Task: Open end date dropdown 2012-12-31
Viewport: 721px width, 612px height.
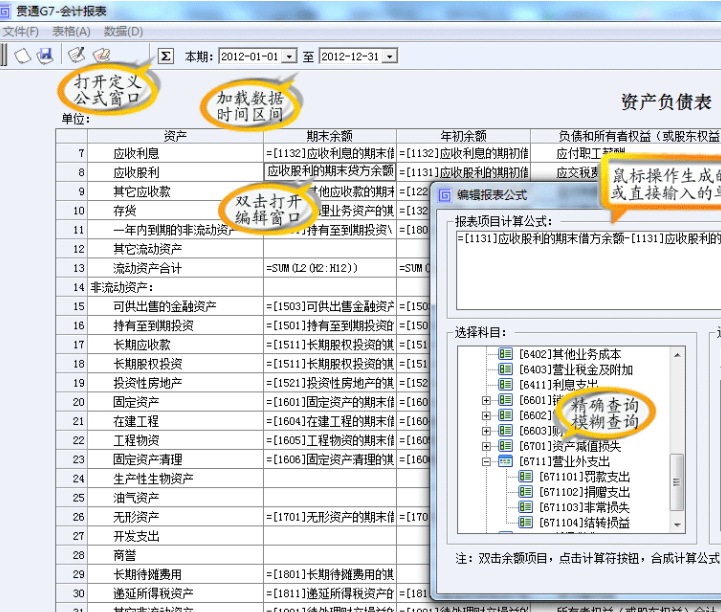Action: (389, 57)
